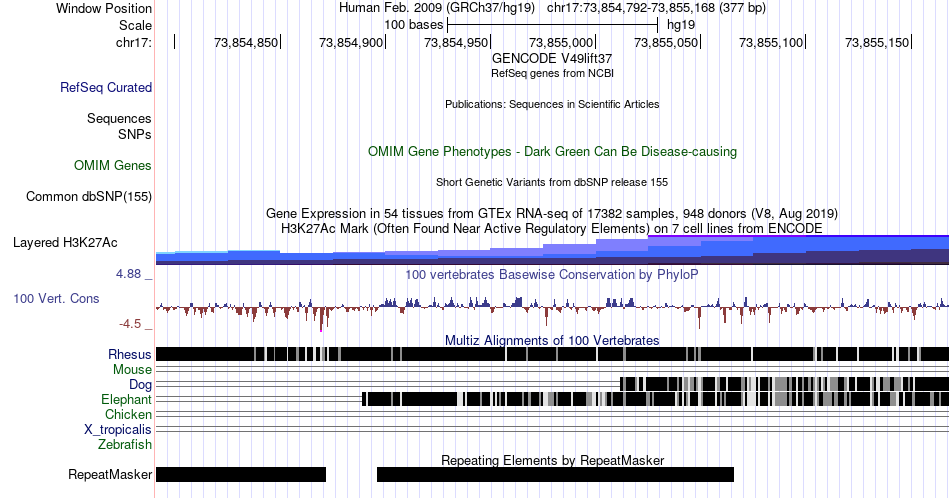Image resolution: width=950 pixels, height=498 pixels.
Task: Click the second, longer RepeatMasker block
Action: [556, 474]
